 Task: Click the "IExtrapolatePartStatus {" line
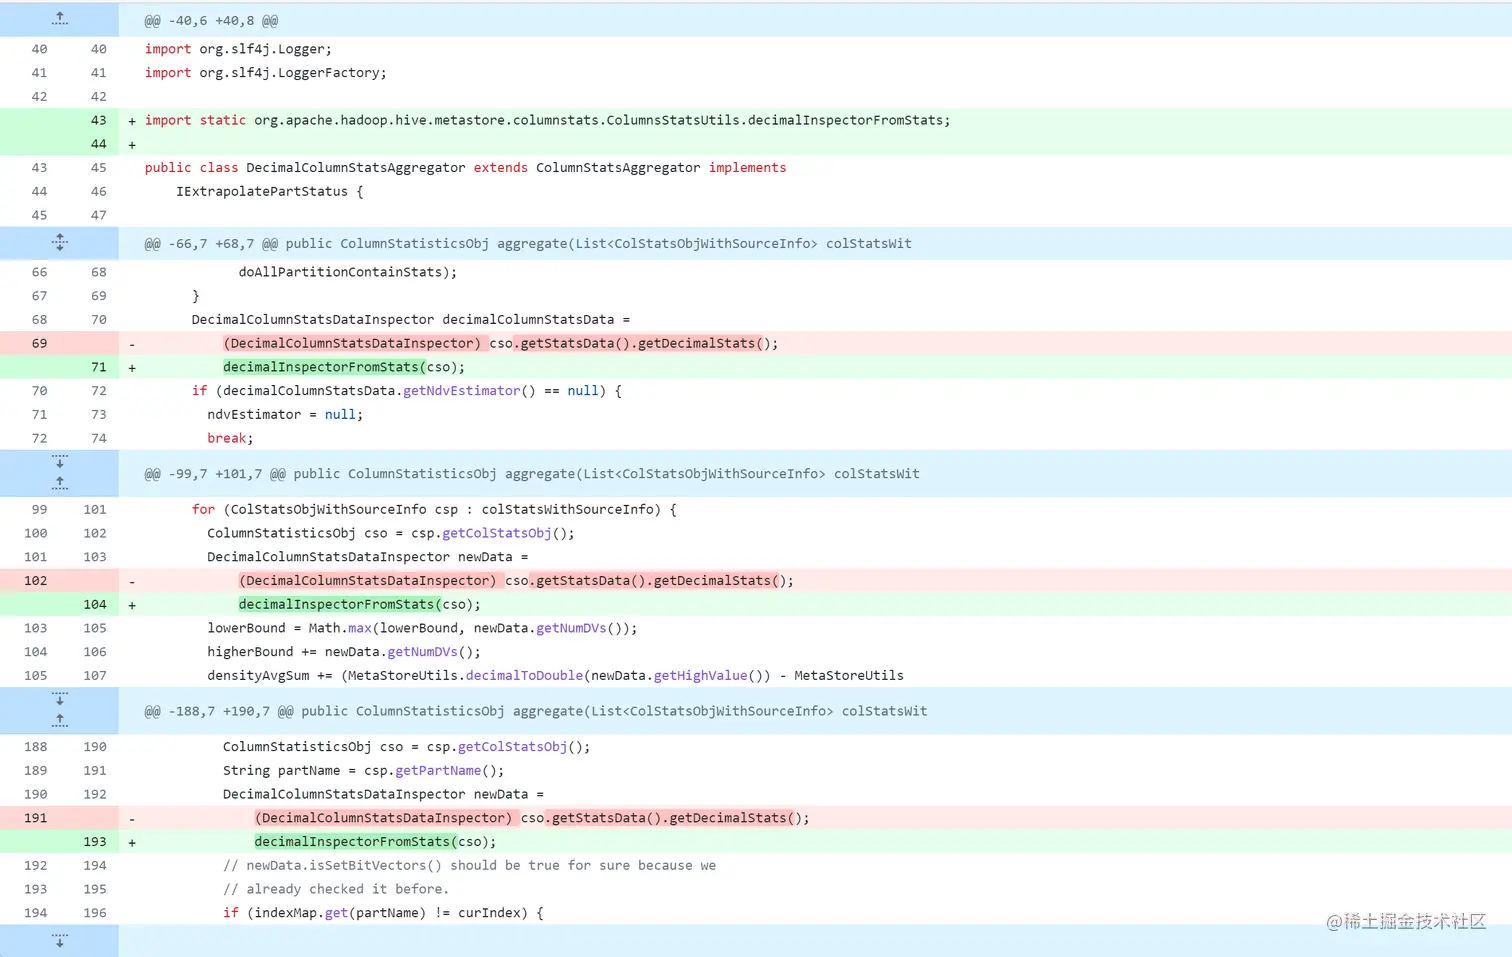[270, 192]
